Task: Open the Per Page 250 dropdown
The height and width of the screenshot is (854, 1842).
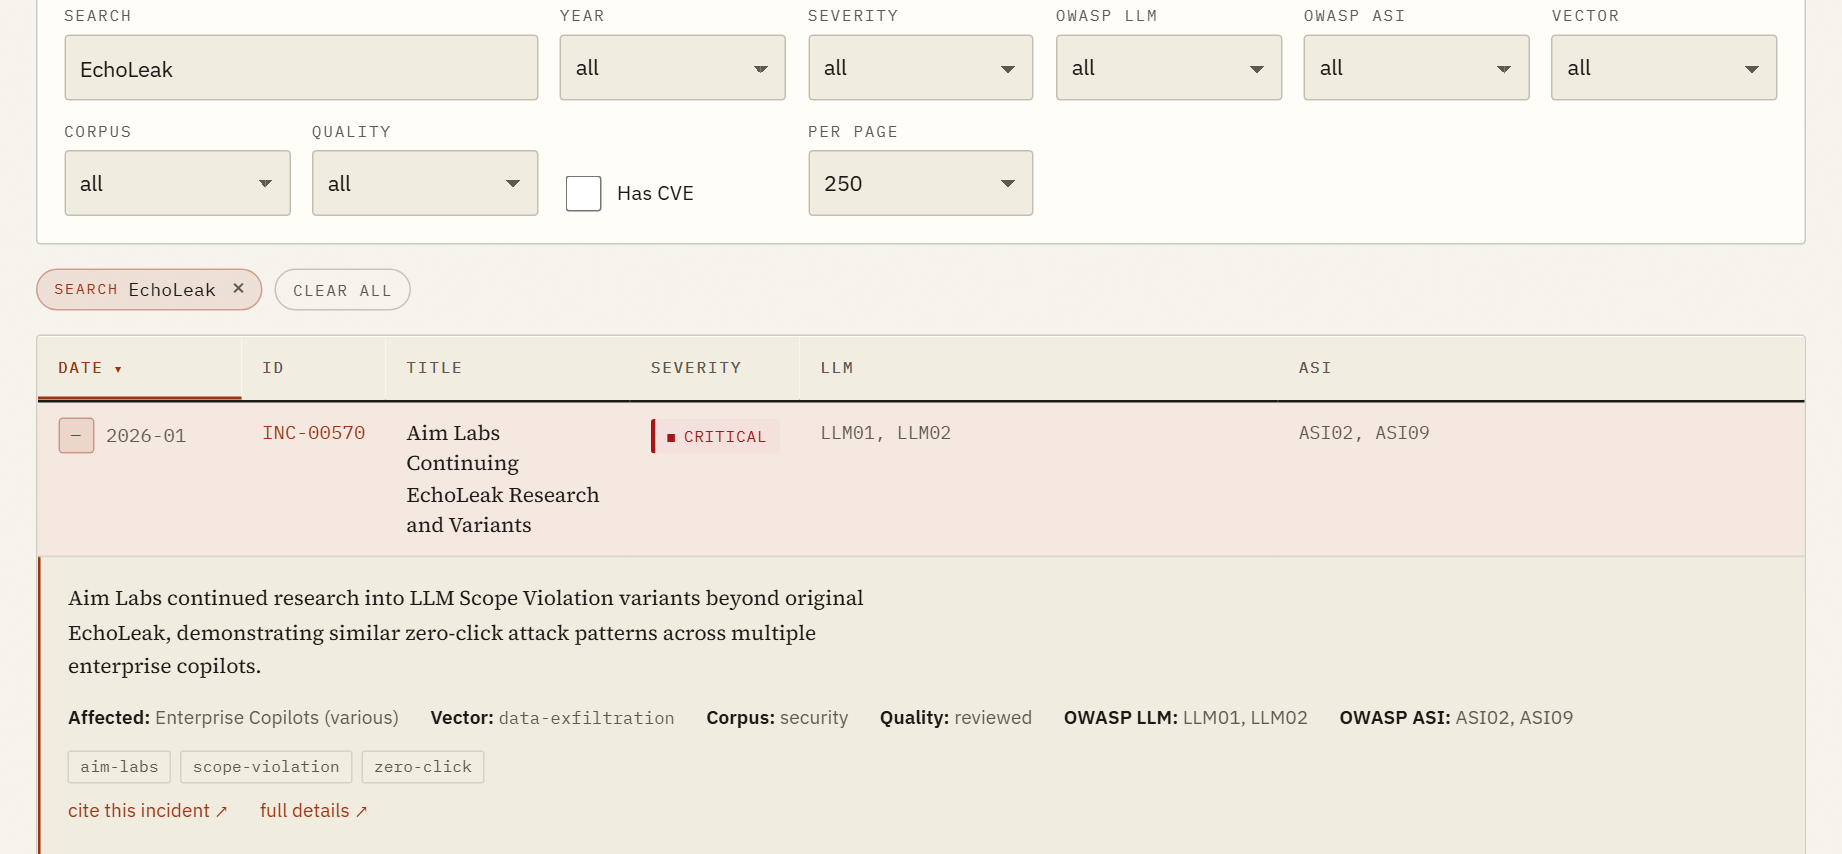Action: click(920, 183)
